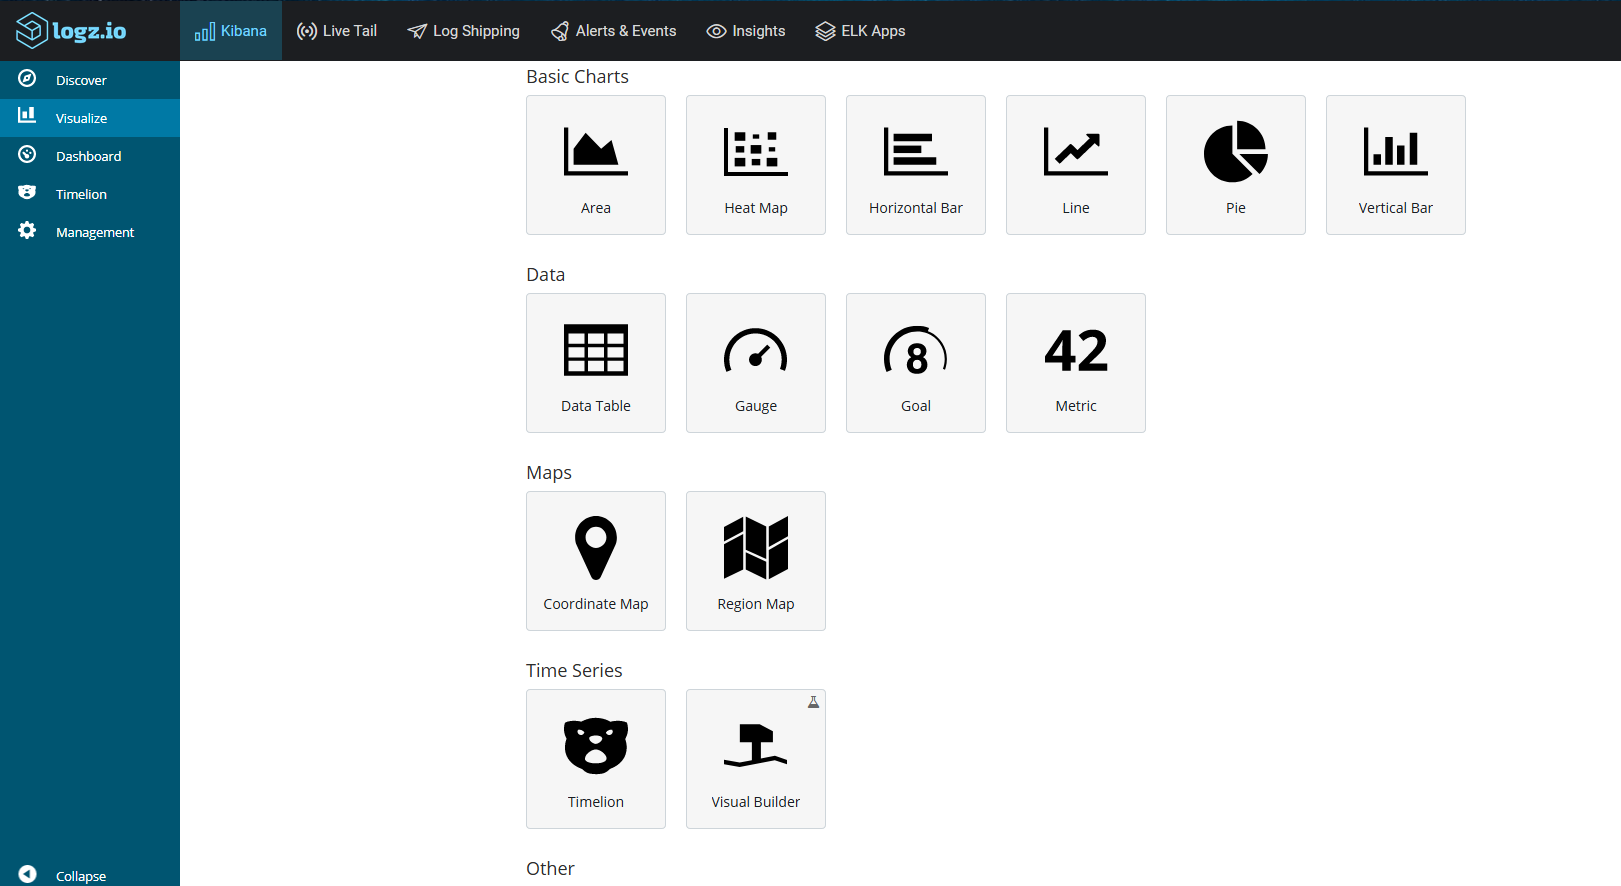The image size is (1621, 886).
Task: Select the Goal visualization icon
Action: 916,350
